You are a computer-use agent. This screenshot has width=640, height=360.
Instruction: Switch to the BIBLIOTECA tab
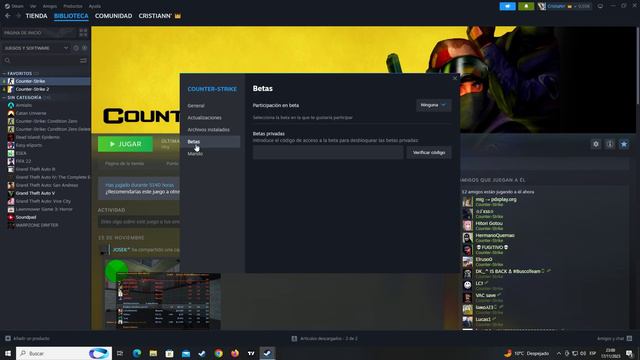(71, 16)
